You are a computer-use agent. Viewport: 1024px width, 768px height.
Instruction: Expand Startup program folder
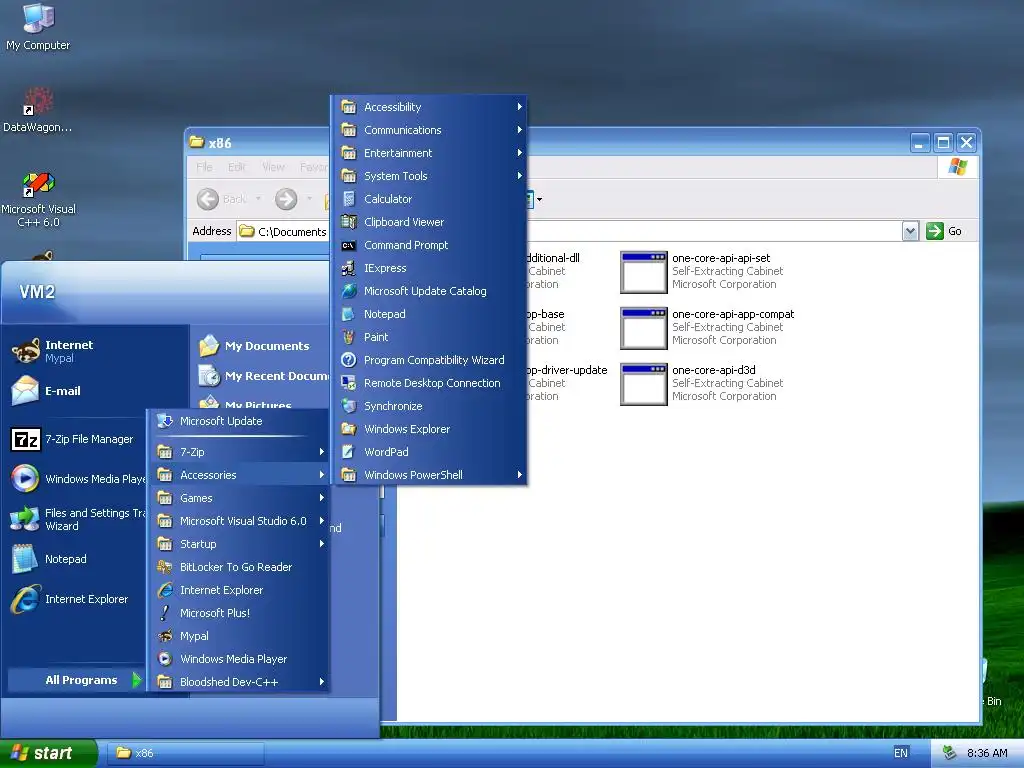coord(239,544)
